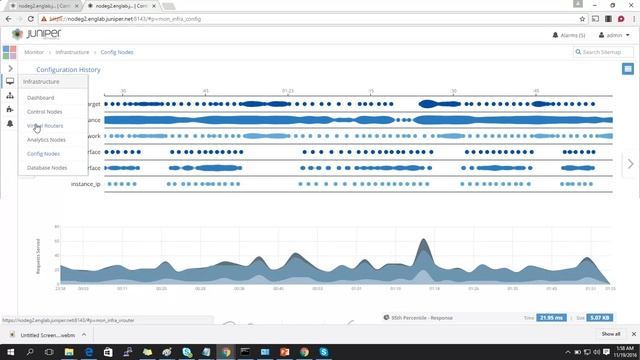Open the action center notification icon
The width and height of the screenshot is (640, 360).
pos(607,352)
